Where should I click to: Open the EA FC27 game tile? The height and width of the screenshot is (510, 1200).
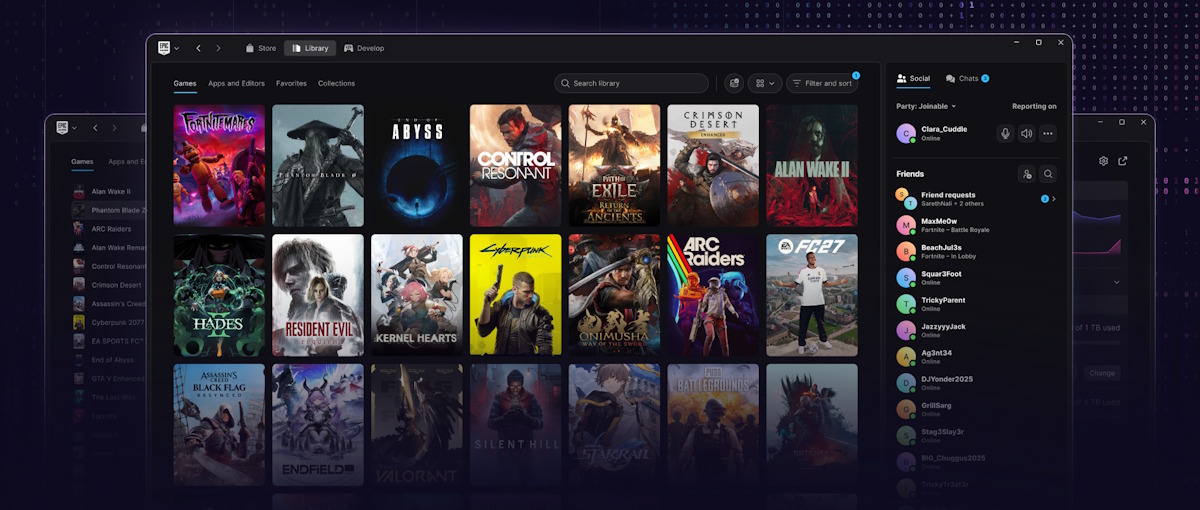(x=812, y=295)
